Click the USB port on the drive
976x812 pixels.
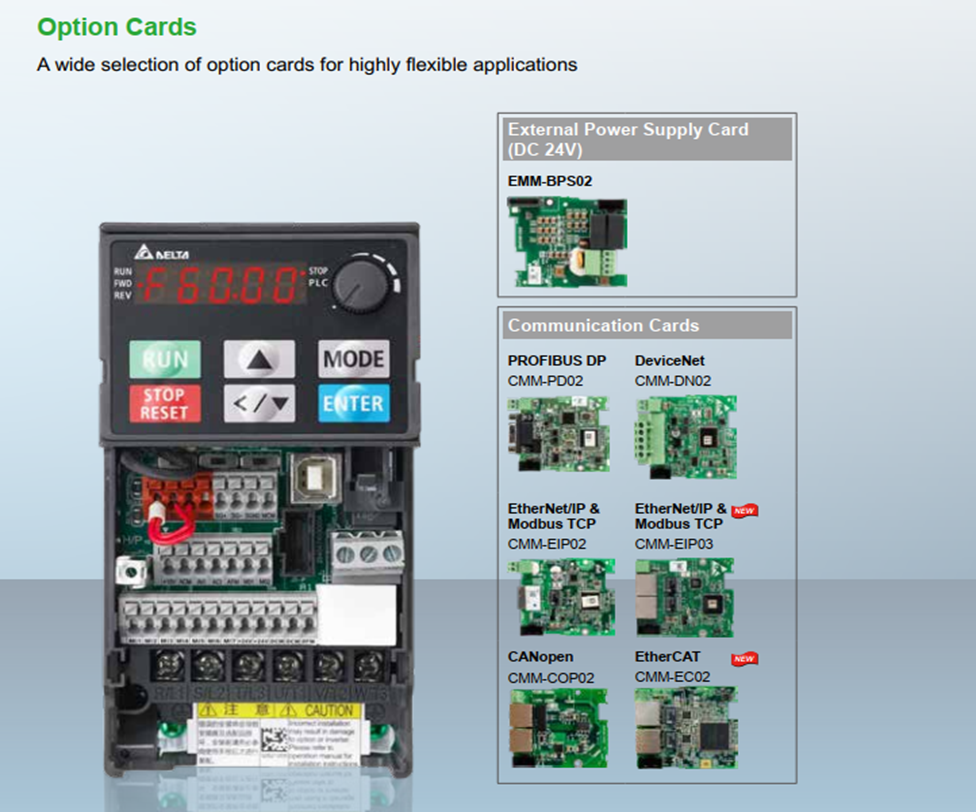coord(315,477)
